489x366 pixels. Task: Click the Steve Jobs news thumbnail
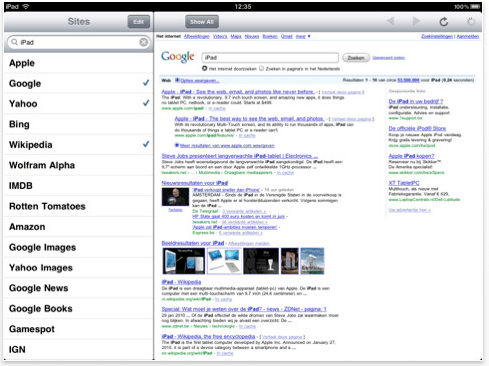click(x=175, y=197)
